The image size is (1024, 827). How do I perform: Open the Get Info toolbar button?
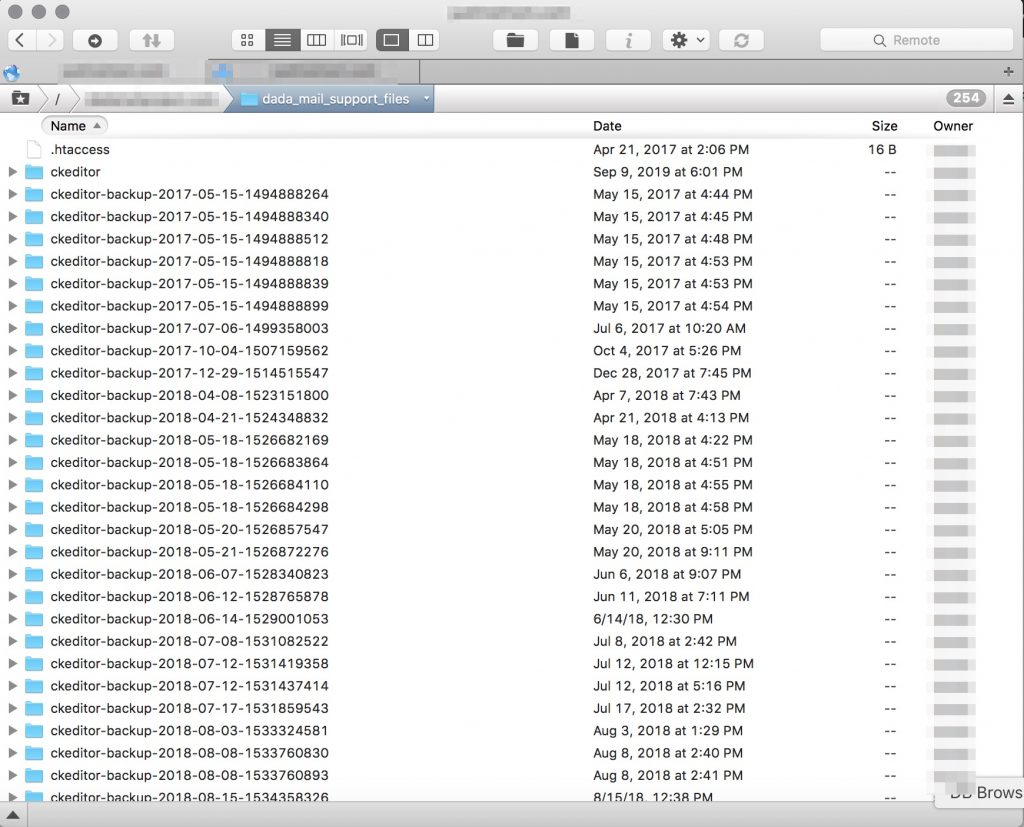pos(628,41)
